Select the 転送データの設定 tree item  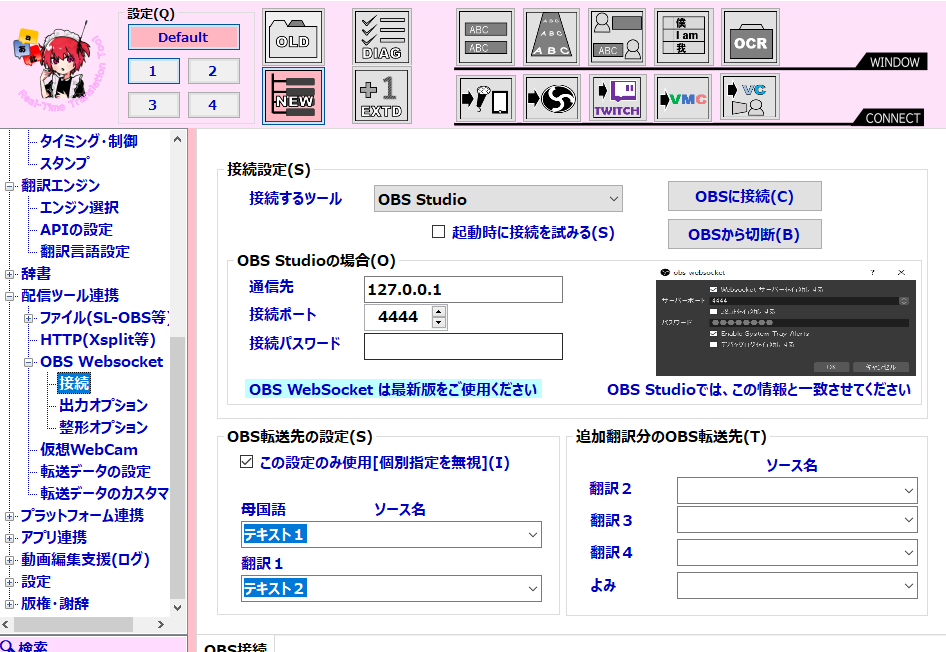(x=95, y=472)
